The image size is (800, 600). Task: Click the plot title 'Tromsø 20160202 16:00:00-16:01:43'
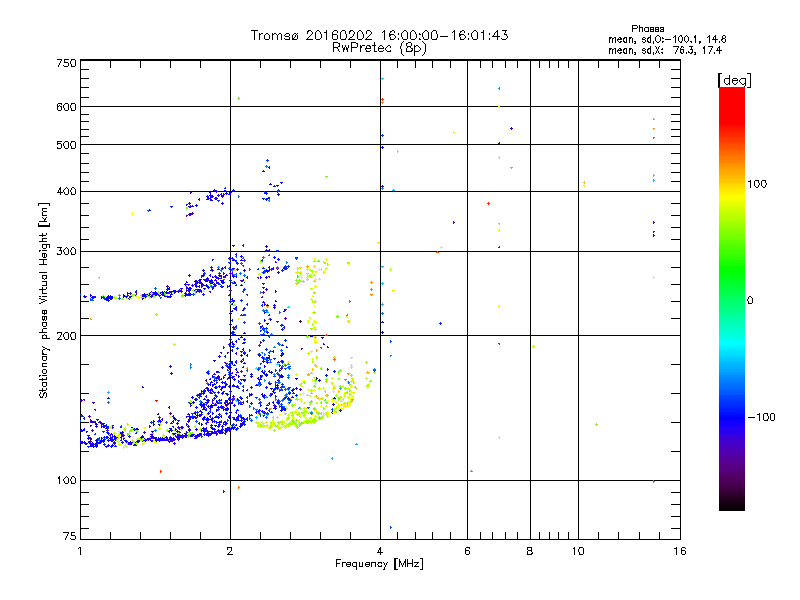tap(379, 35)
